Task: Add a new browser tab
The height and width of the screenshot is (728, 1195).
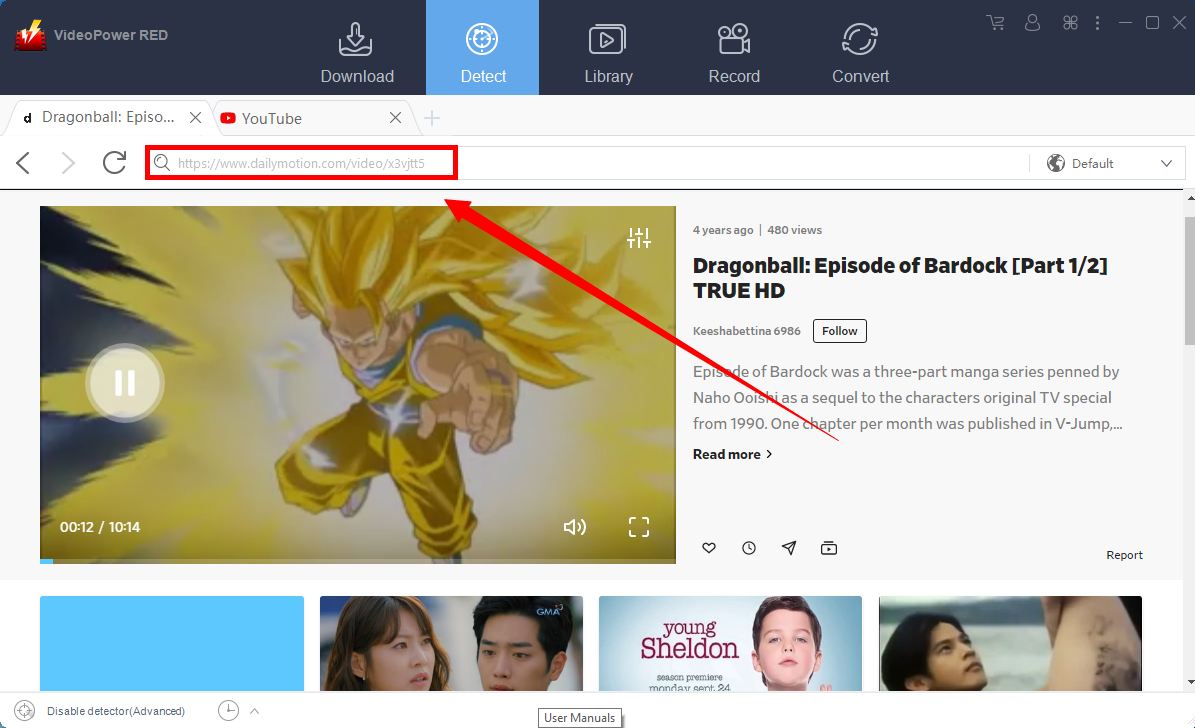Action: (432, 118)
